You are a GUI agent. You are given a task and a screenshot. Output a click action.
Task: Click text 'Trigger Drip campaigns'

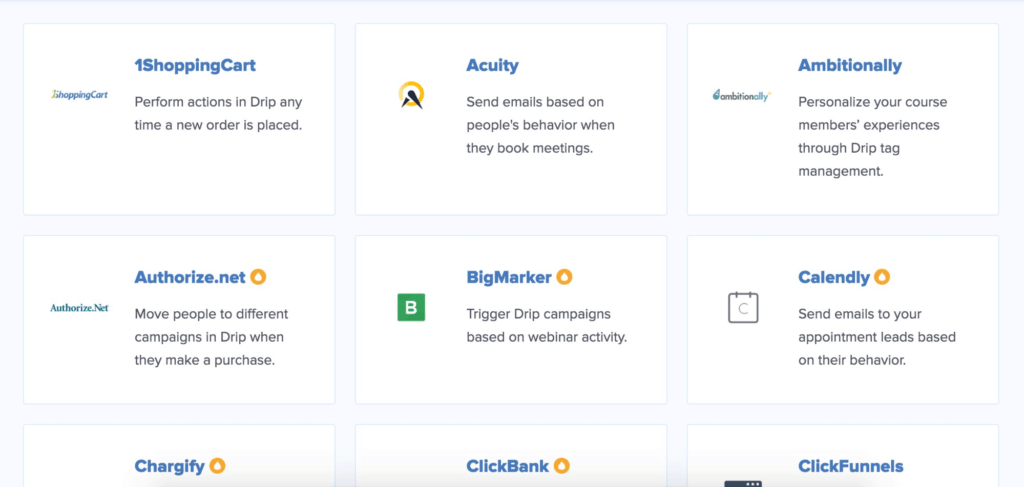[539, 314]
